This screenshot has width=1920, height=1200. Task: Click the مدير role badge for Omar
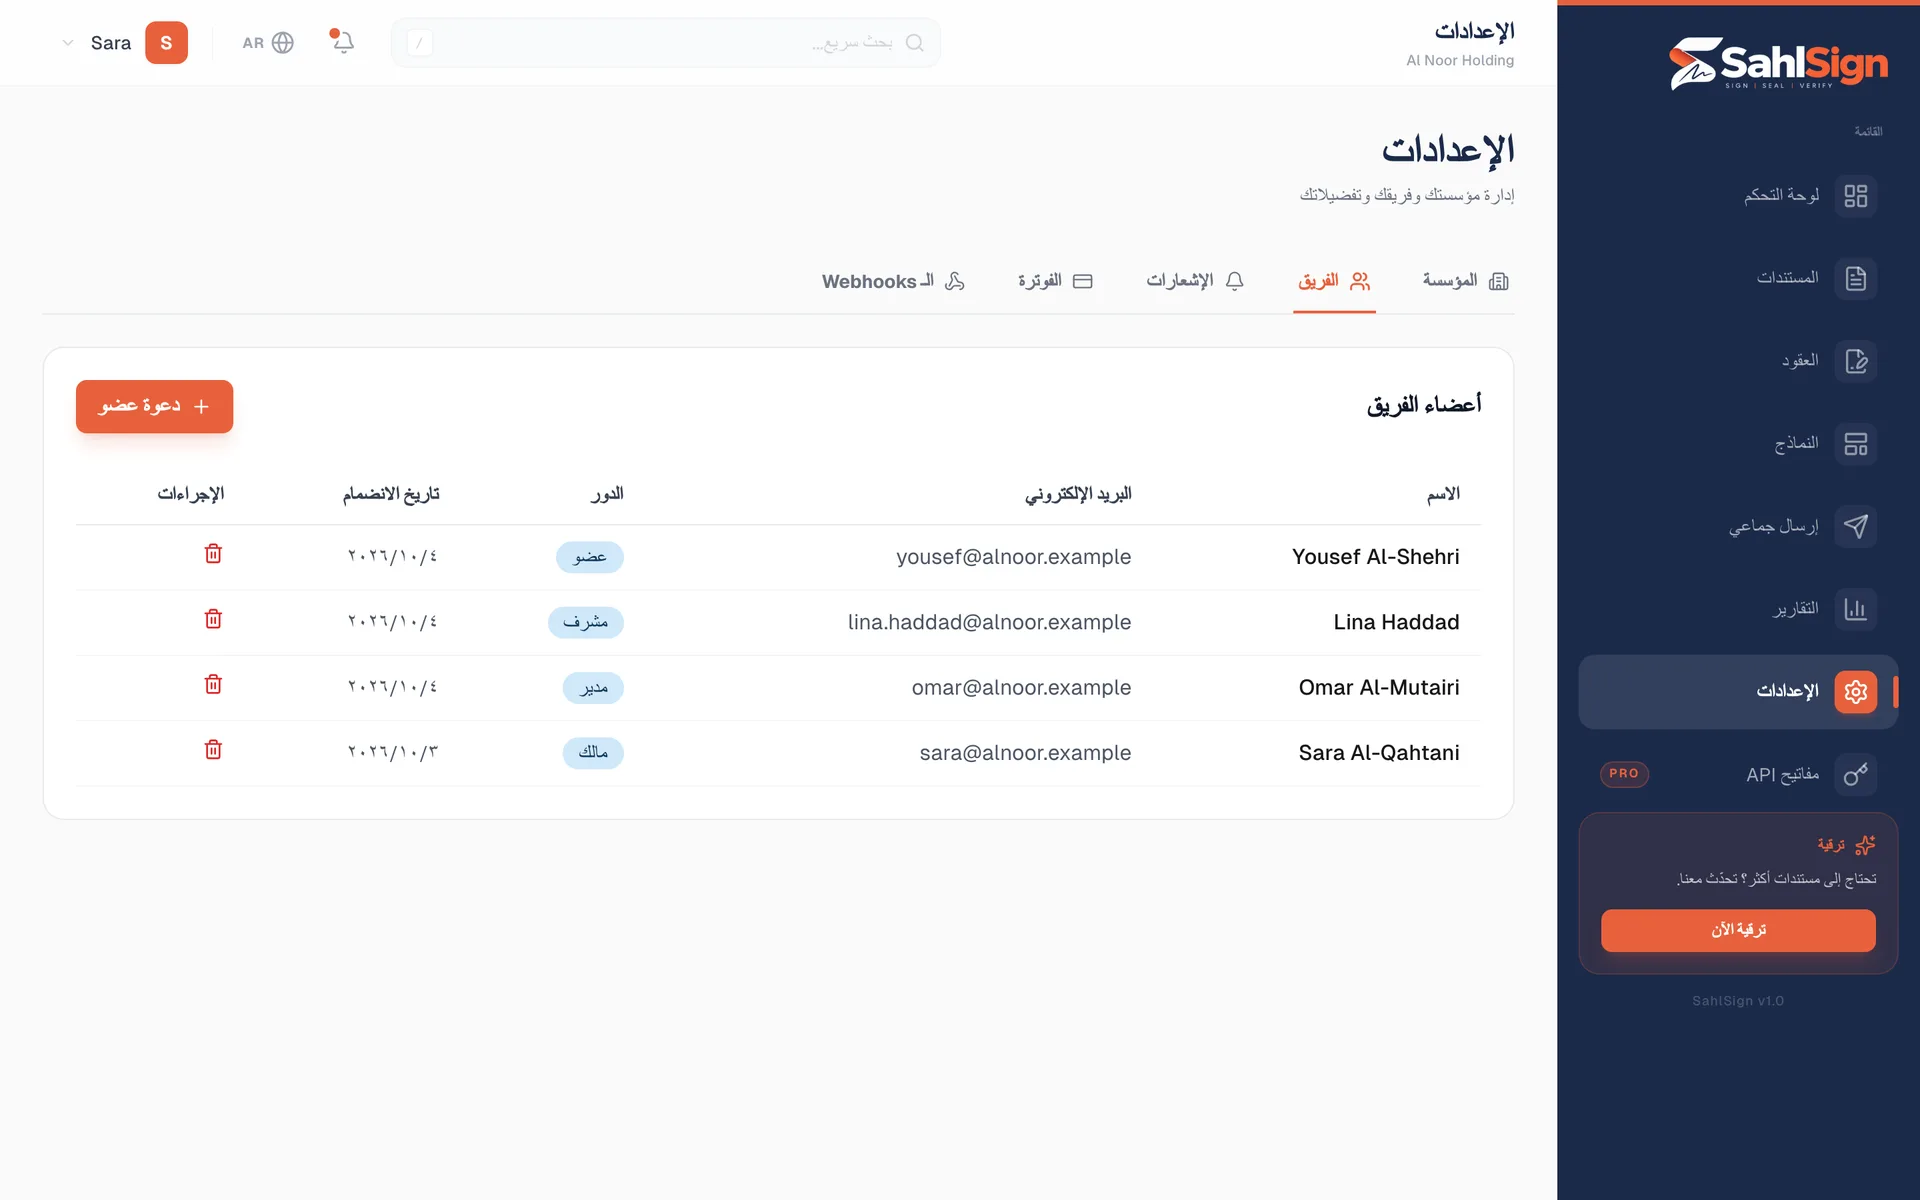coord(593,688)
